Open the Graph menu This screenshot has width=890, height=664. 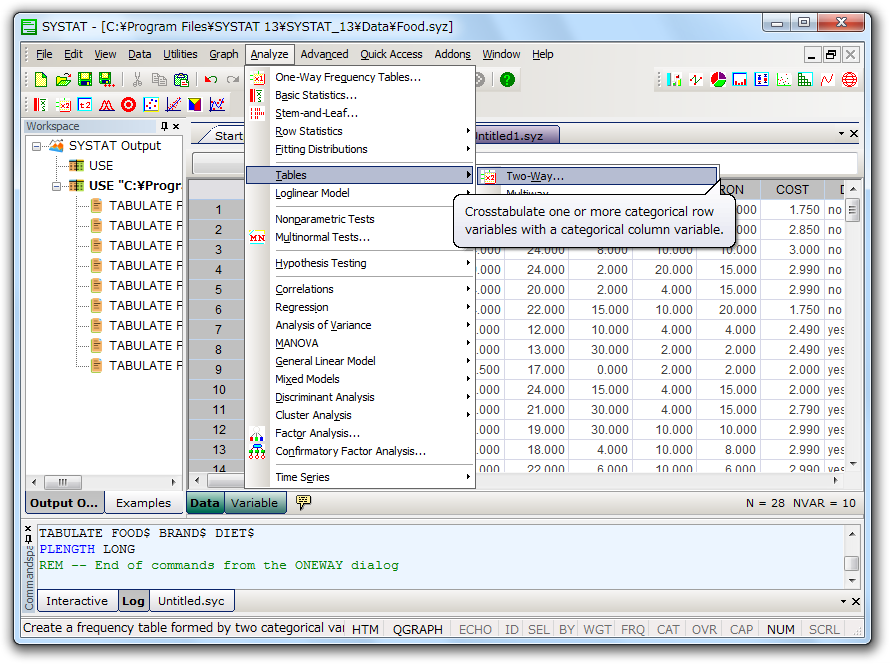pyautogui.click(x=224, y=54)
